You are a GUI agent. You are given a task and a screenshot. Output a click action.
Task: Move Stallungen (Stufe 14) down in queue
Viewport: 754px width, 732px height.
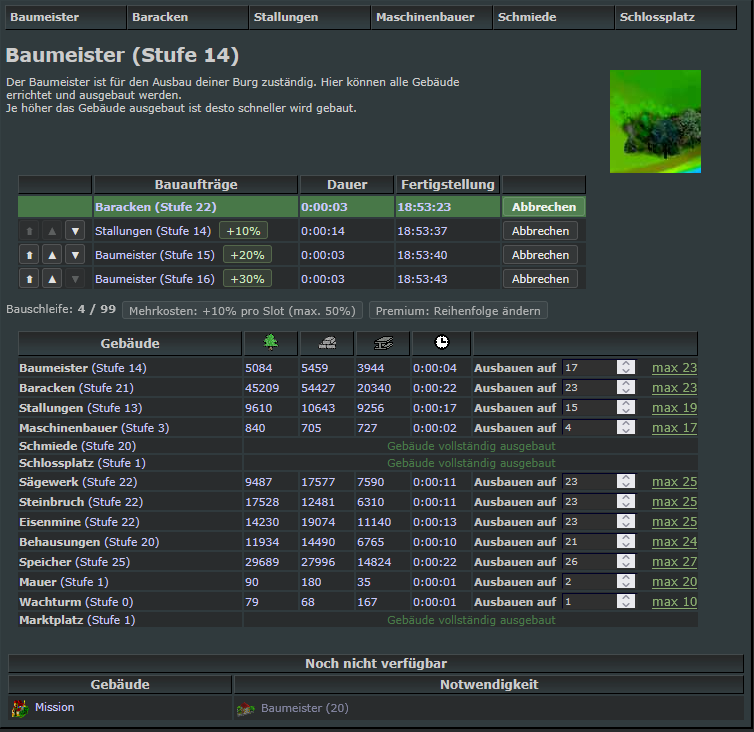click(x=75, y=231)
